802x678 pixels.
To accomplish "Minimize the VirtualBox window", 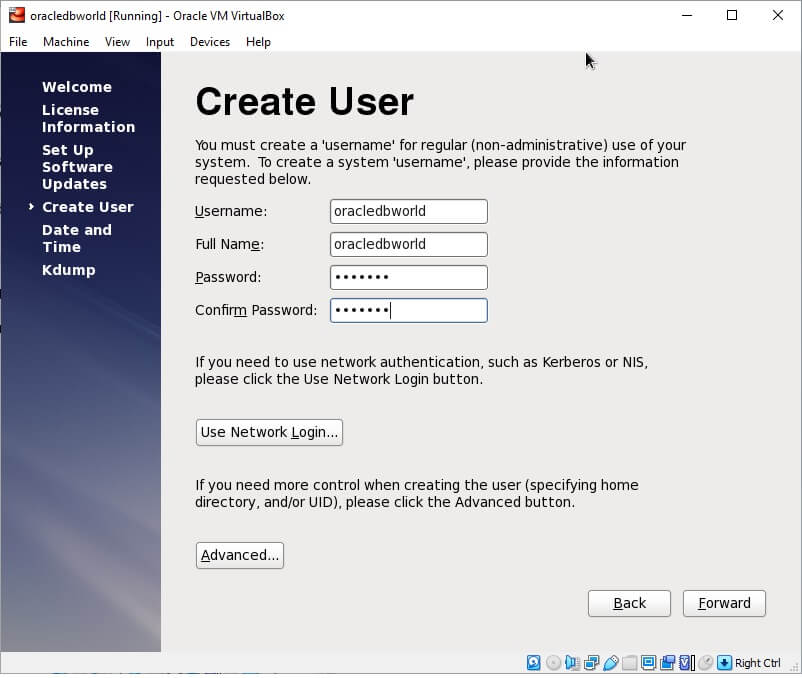I will [x=687, y=15].
